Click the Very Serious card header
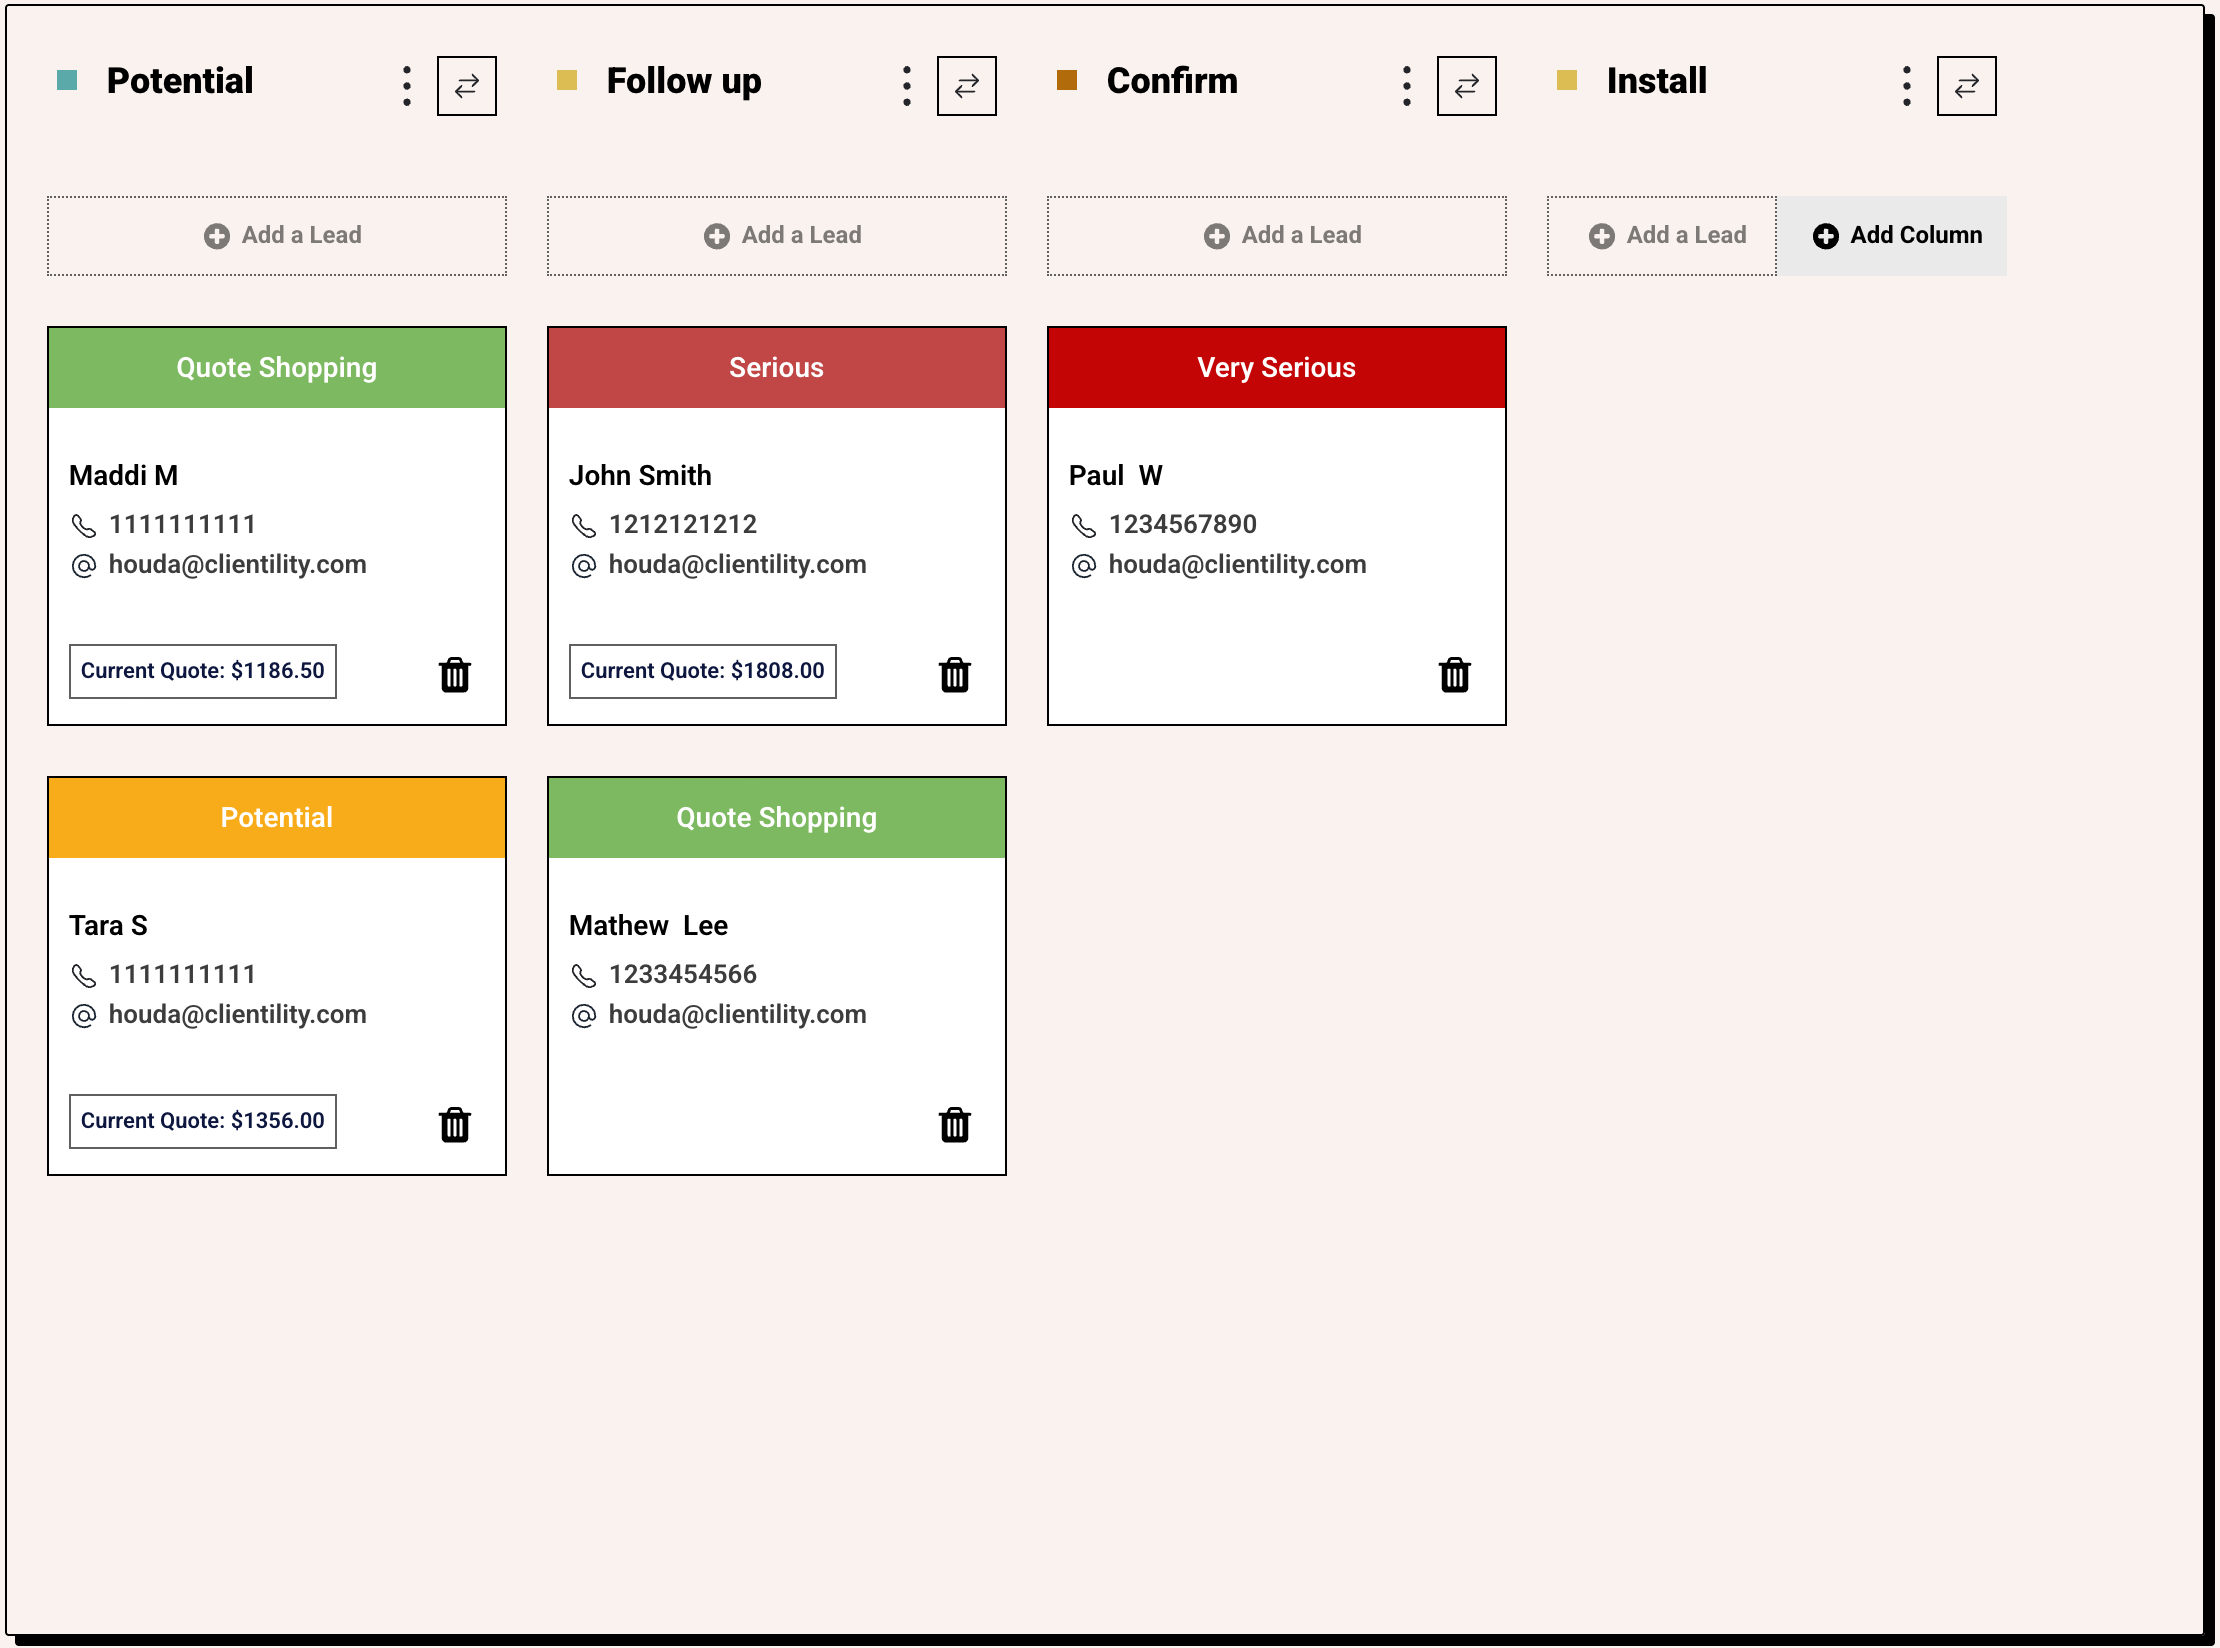Image resolution: width=2220 pixels, height=1648 pixels. [1277, 368]
